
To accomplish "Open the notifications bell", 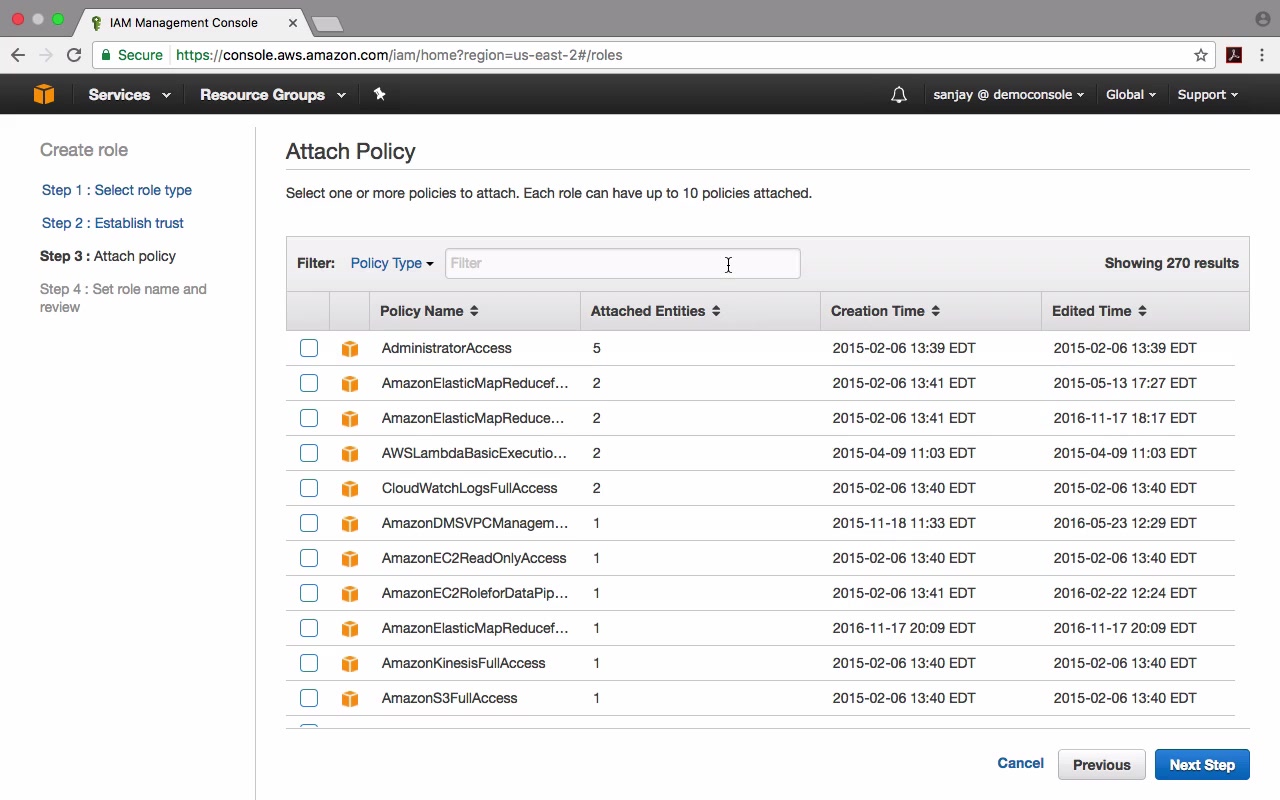I will point(899,95).
